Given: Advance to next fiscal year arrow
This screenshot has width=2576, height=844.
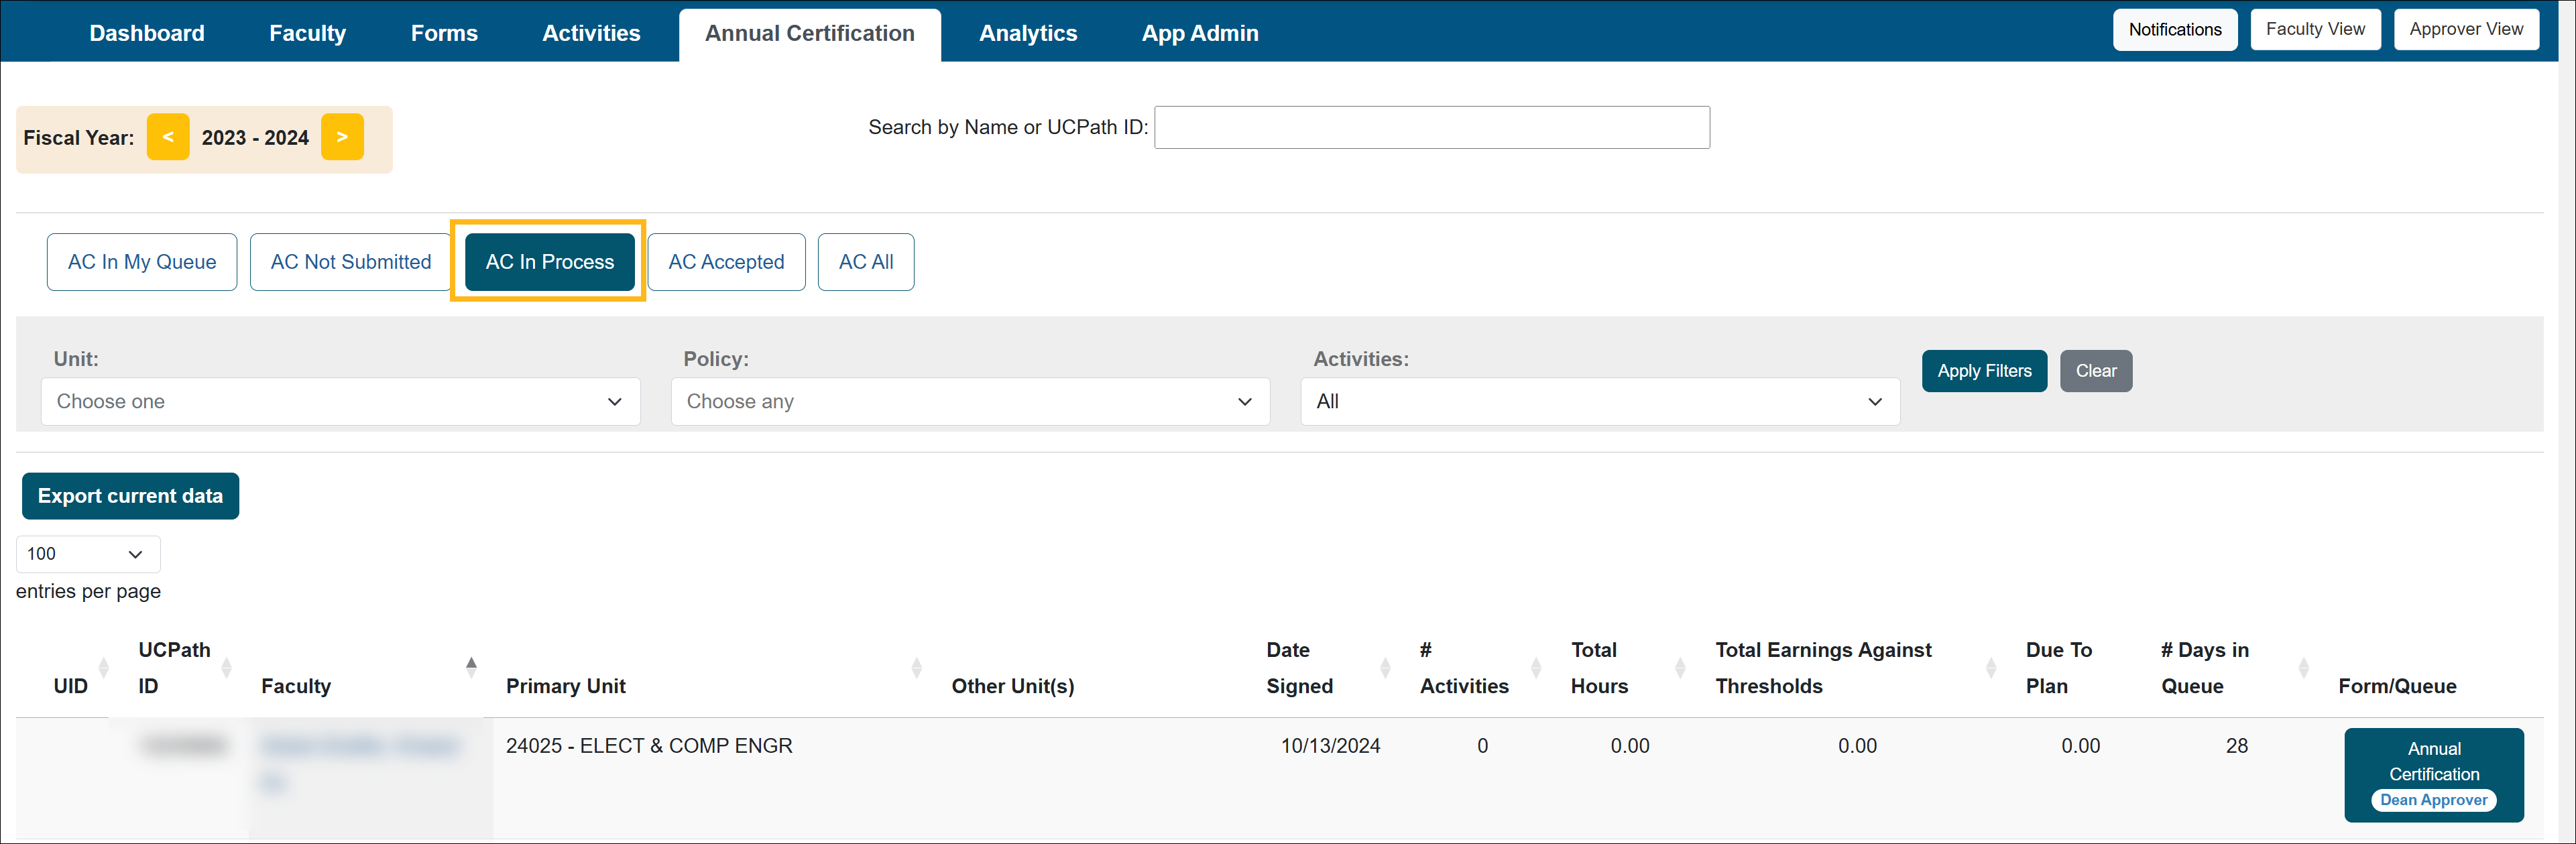Looking at the screenshot, I should click(x=342, y=137).
